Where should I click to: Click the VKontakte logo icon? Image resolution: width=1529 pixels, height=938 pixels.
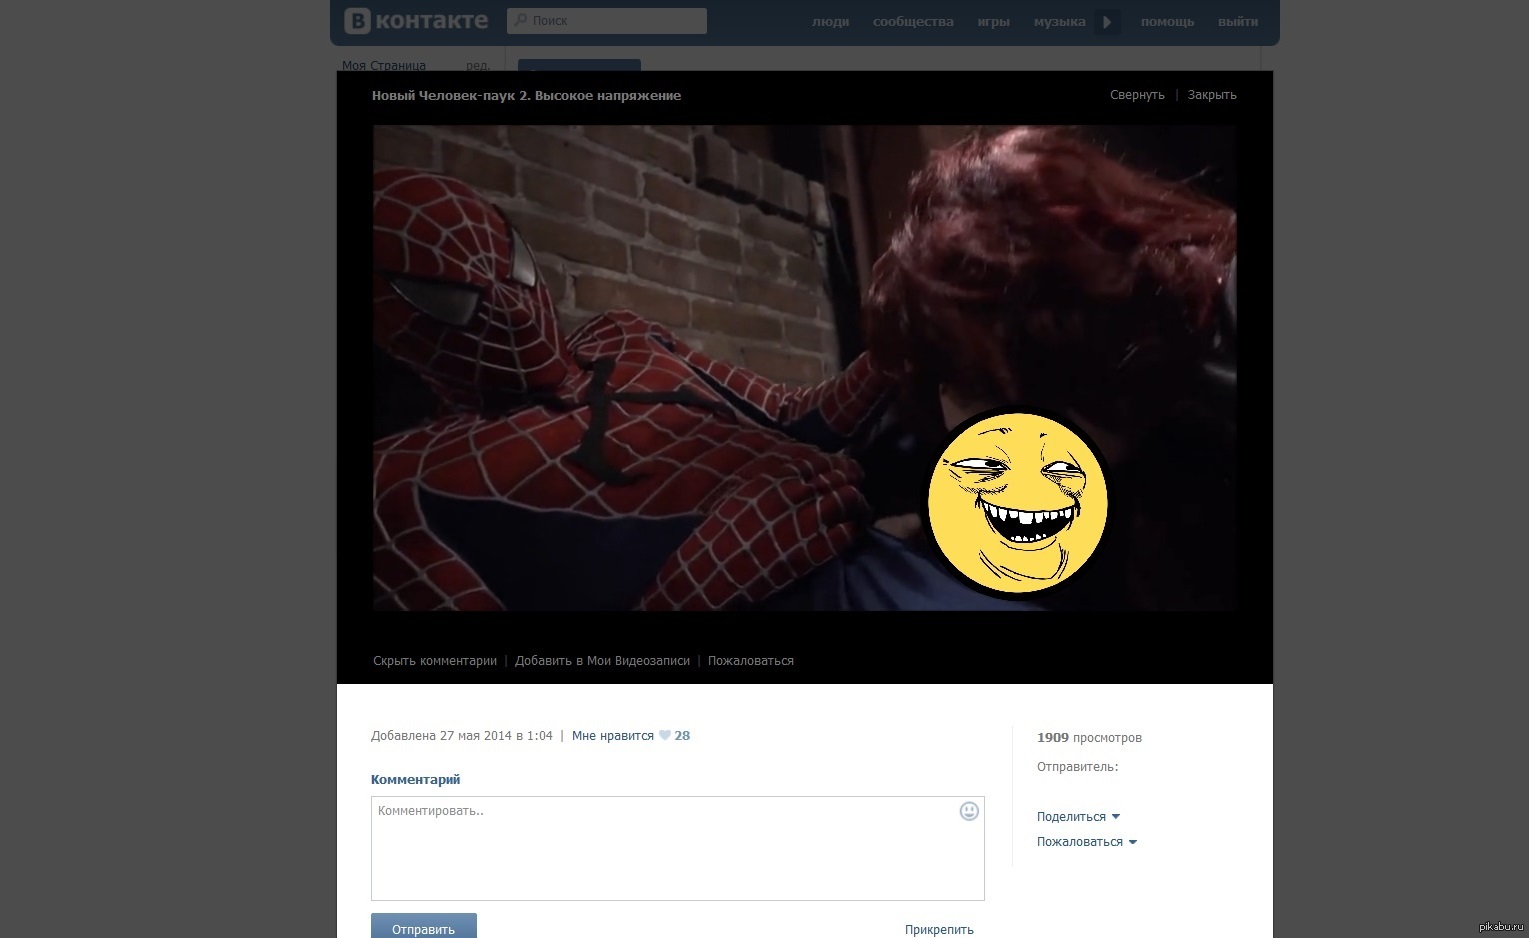(x=357, y=21)
